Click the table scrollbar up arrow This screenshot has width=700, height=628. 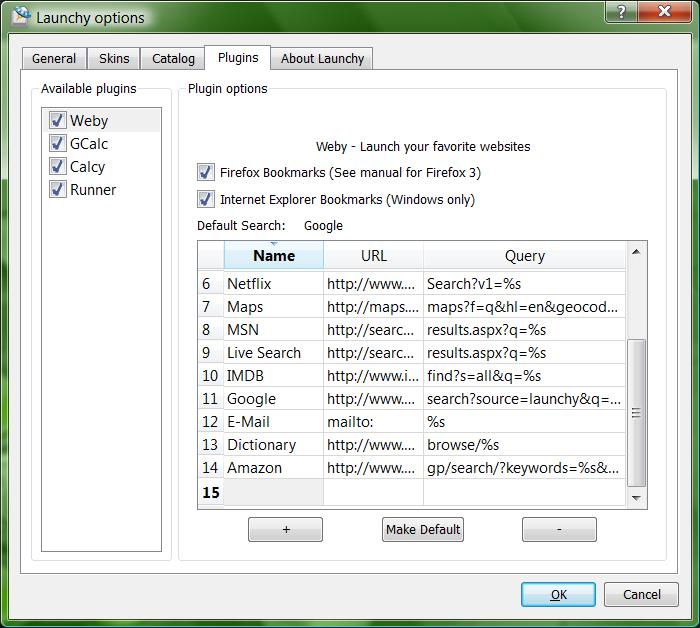[x=636, y=252]
